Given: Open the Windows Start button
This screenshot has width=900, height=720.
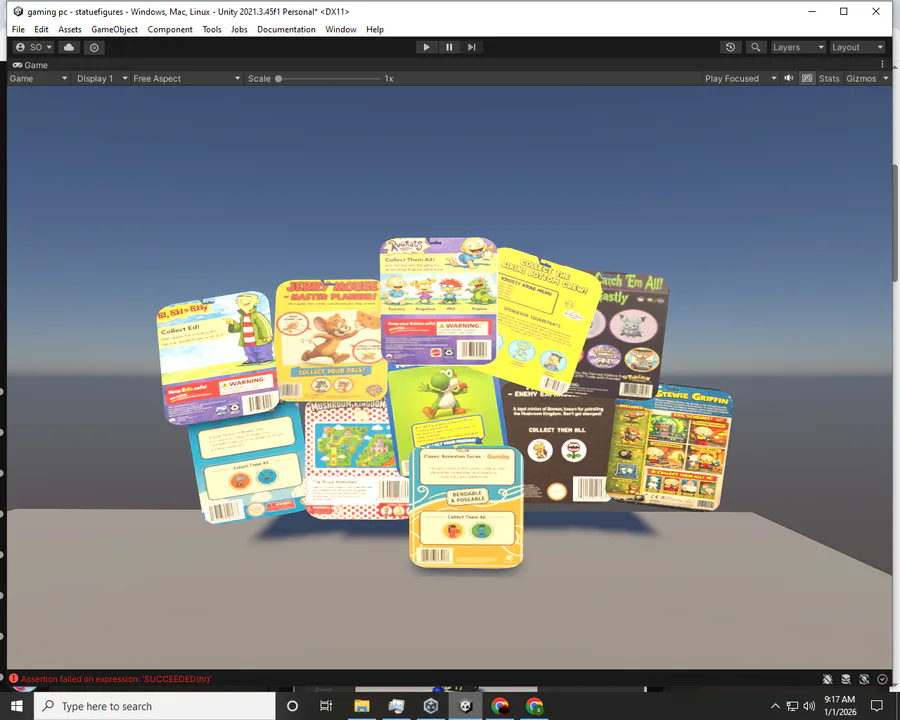Looking at the screenshot, I should click(17, 706).
